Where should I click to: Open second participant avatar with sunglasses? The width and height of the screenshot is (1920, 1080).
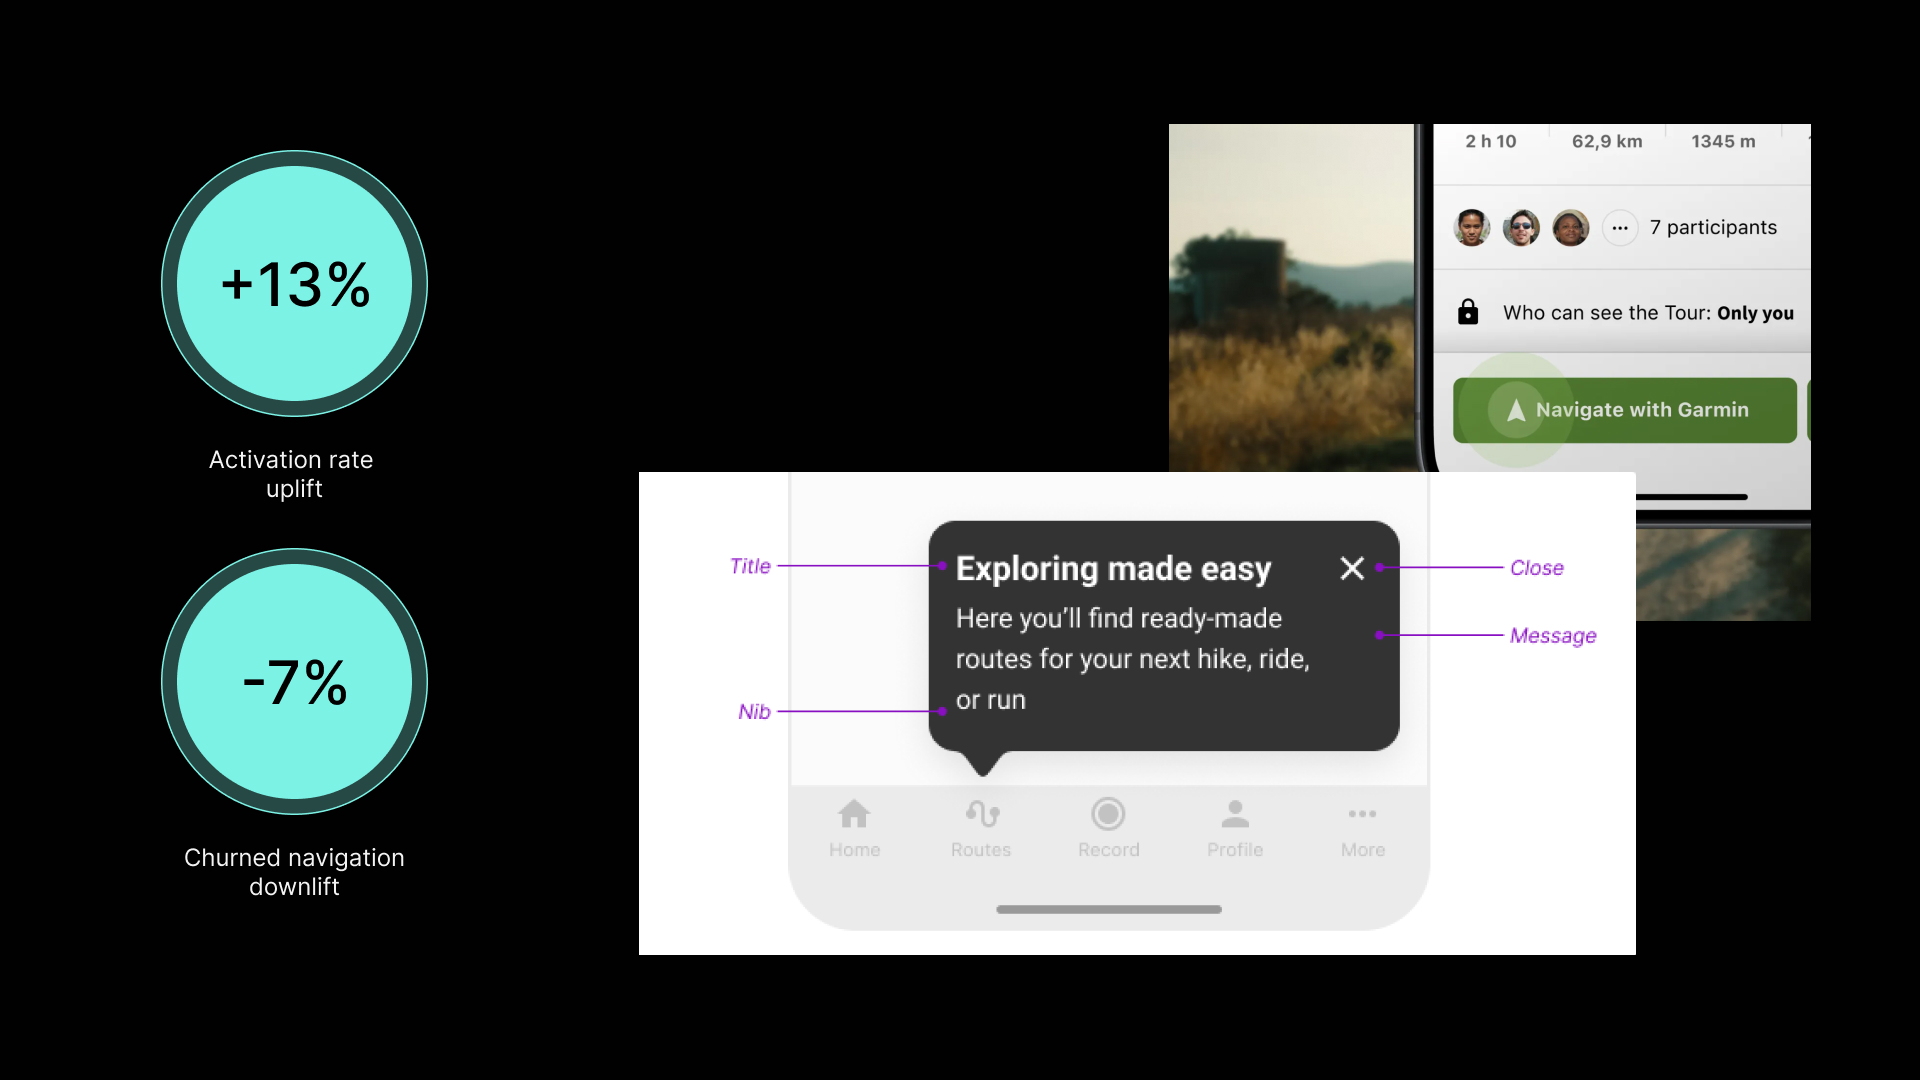pos(1521,228)
